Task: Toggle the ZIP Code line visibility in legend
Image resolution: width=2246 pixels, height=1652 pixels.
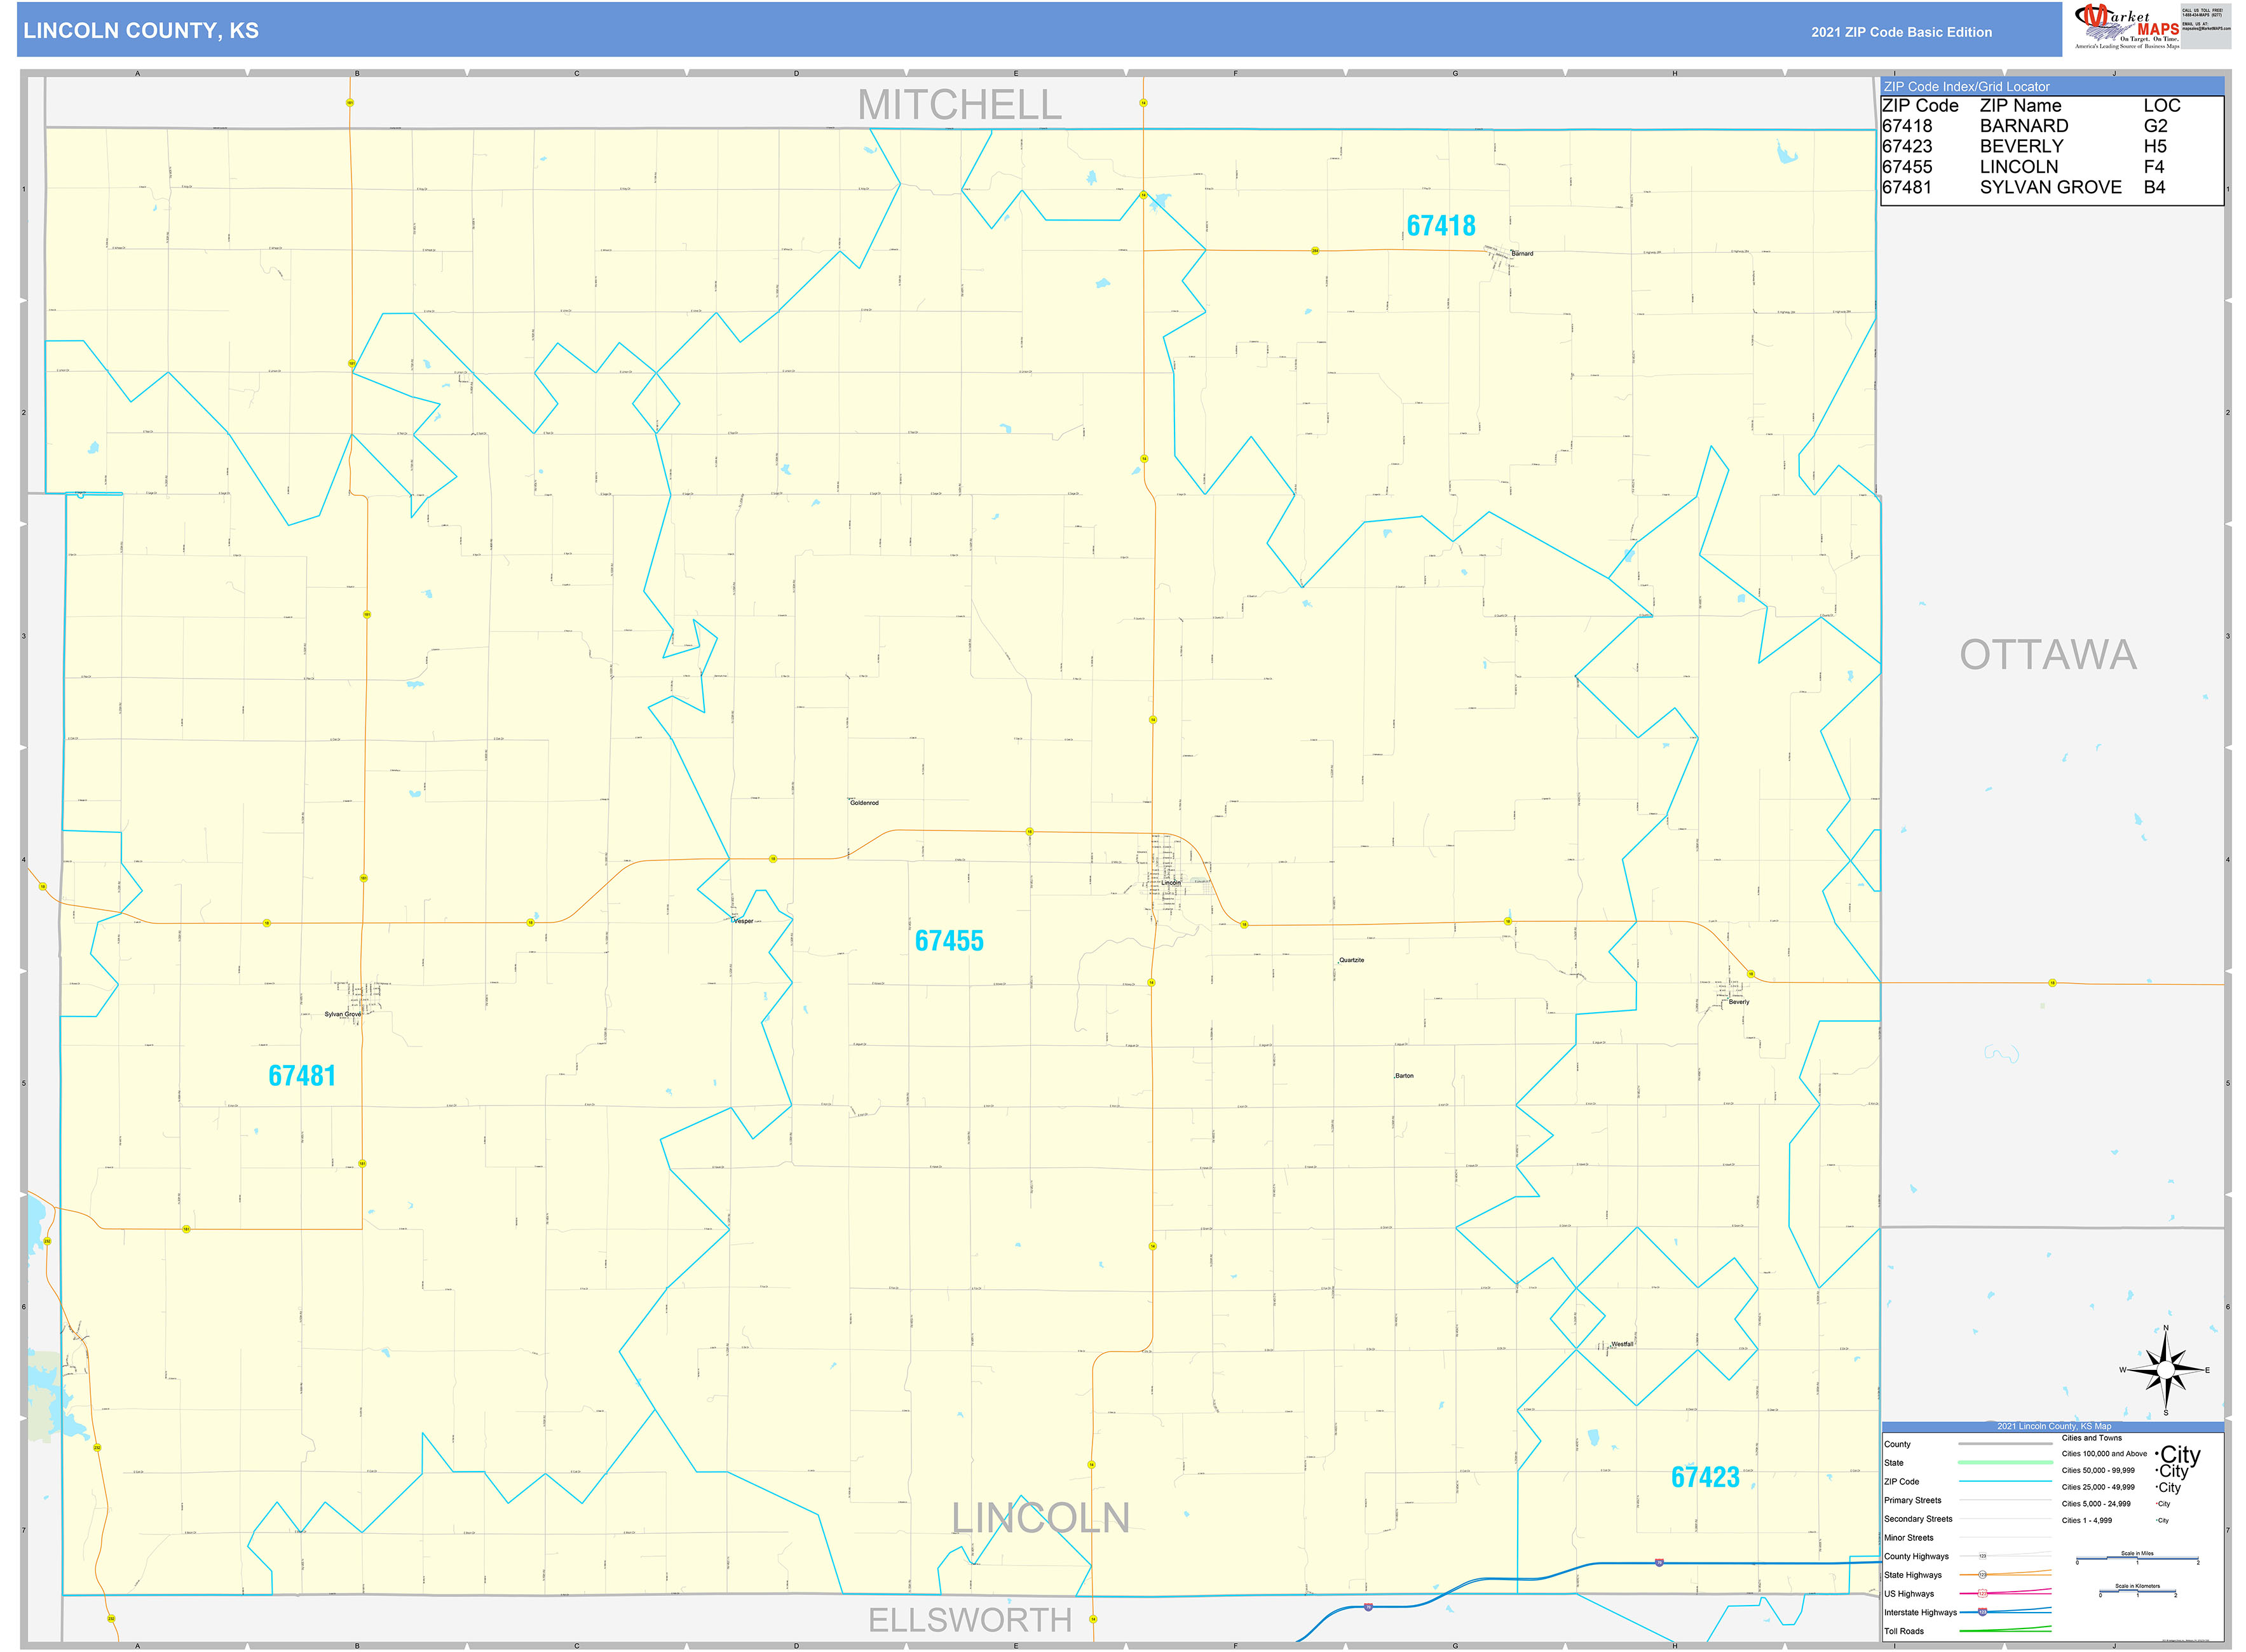Action: click(x=2005, y=1482)
